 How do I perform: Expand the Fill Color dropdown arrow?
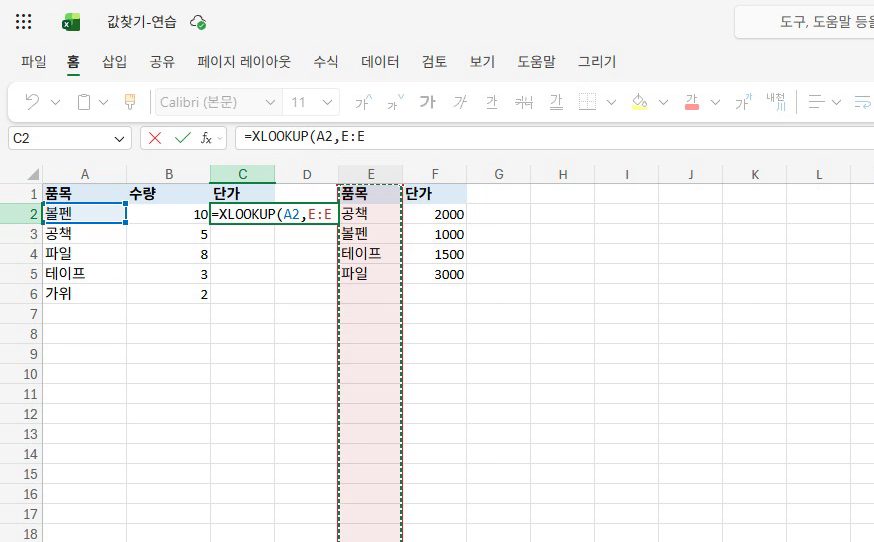click(x=663, y=102)
